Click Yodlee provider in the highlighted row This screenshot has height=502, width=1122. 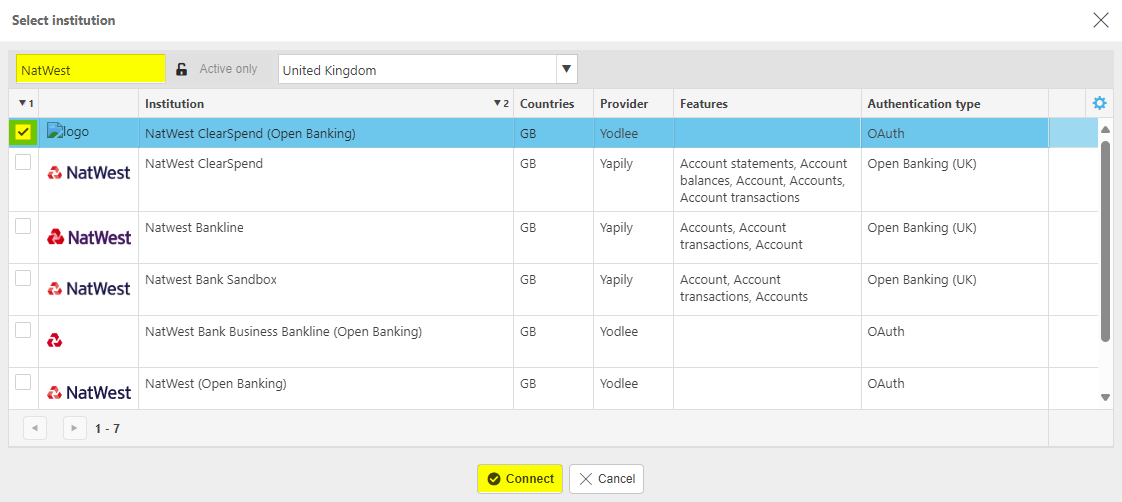click(x=618, y=133)
